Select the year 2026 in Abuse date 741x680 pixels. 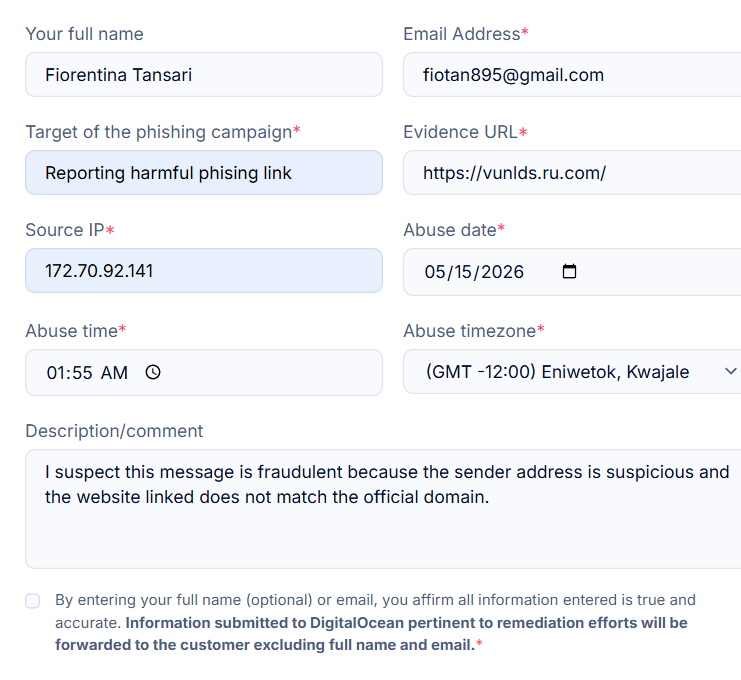502,272
